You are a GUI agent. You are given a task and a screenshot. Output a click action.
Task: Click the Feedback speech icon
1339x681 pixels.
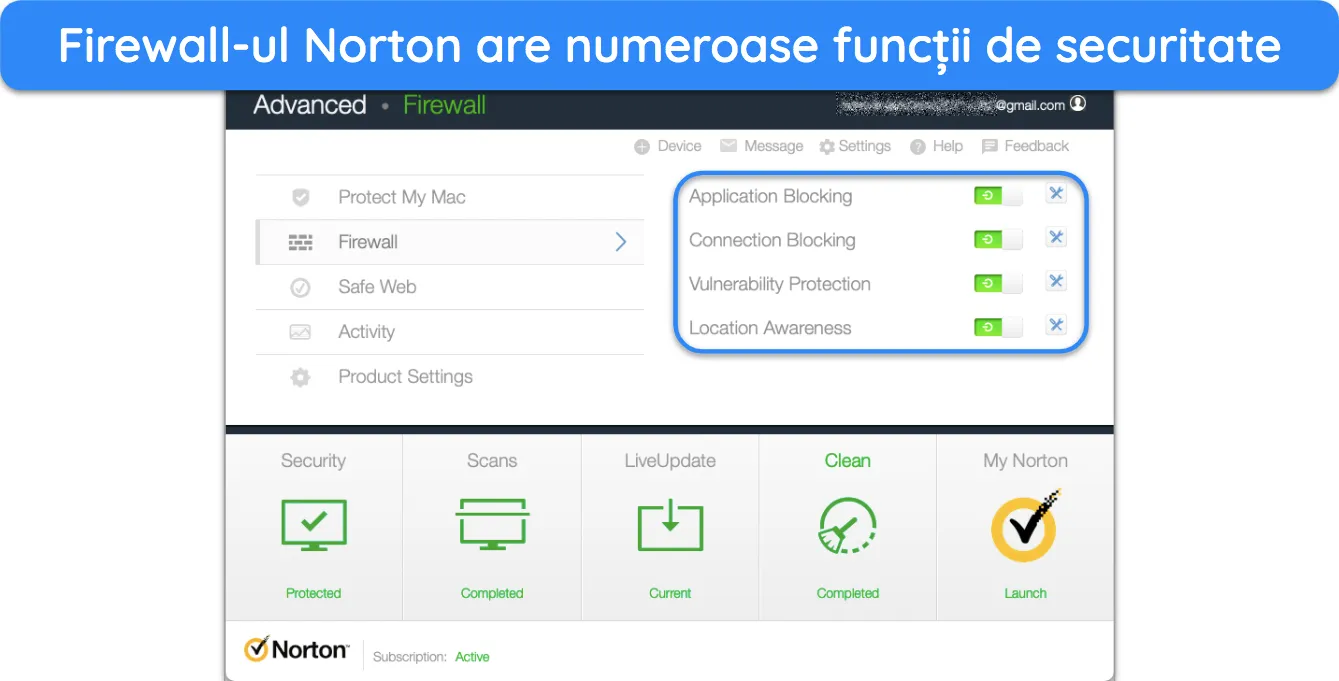click(x=990, y=147)
